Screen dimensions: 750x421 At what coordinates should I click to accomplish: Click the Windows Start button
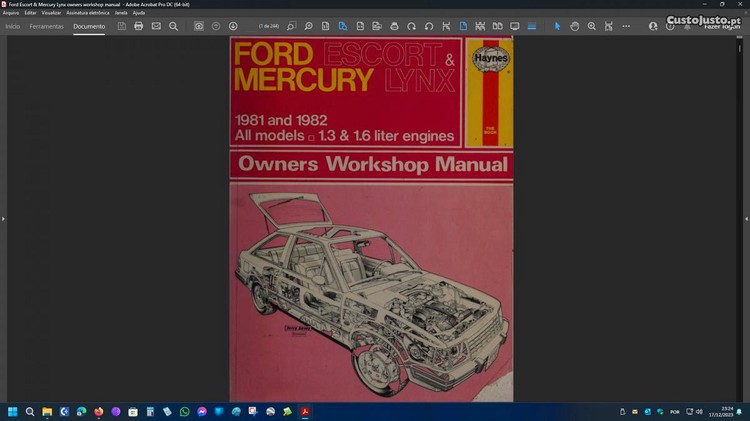pyautogui.click(x=13, y=411)
